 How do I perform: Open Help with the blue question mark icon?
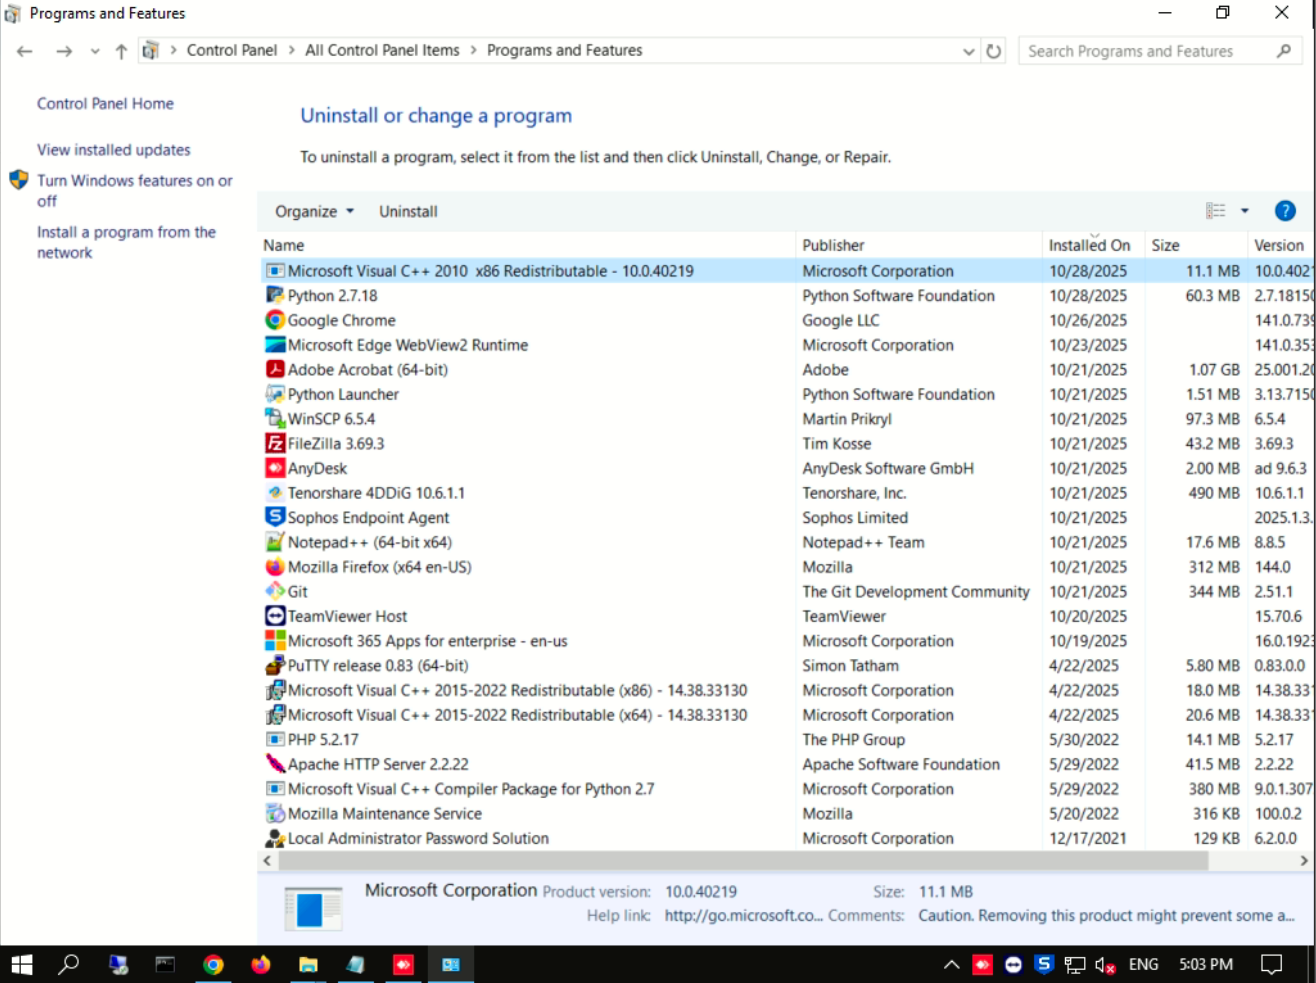pos(1286,210)
